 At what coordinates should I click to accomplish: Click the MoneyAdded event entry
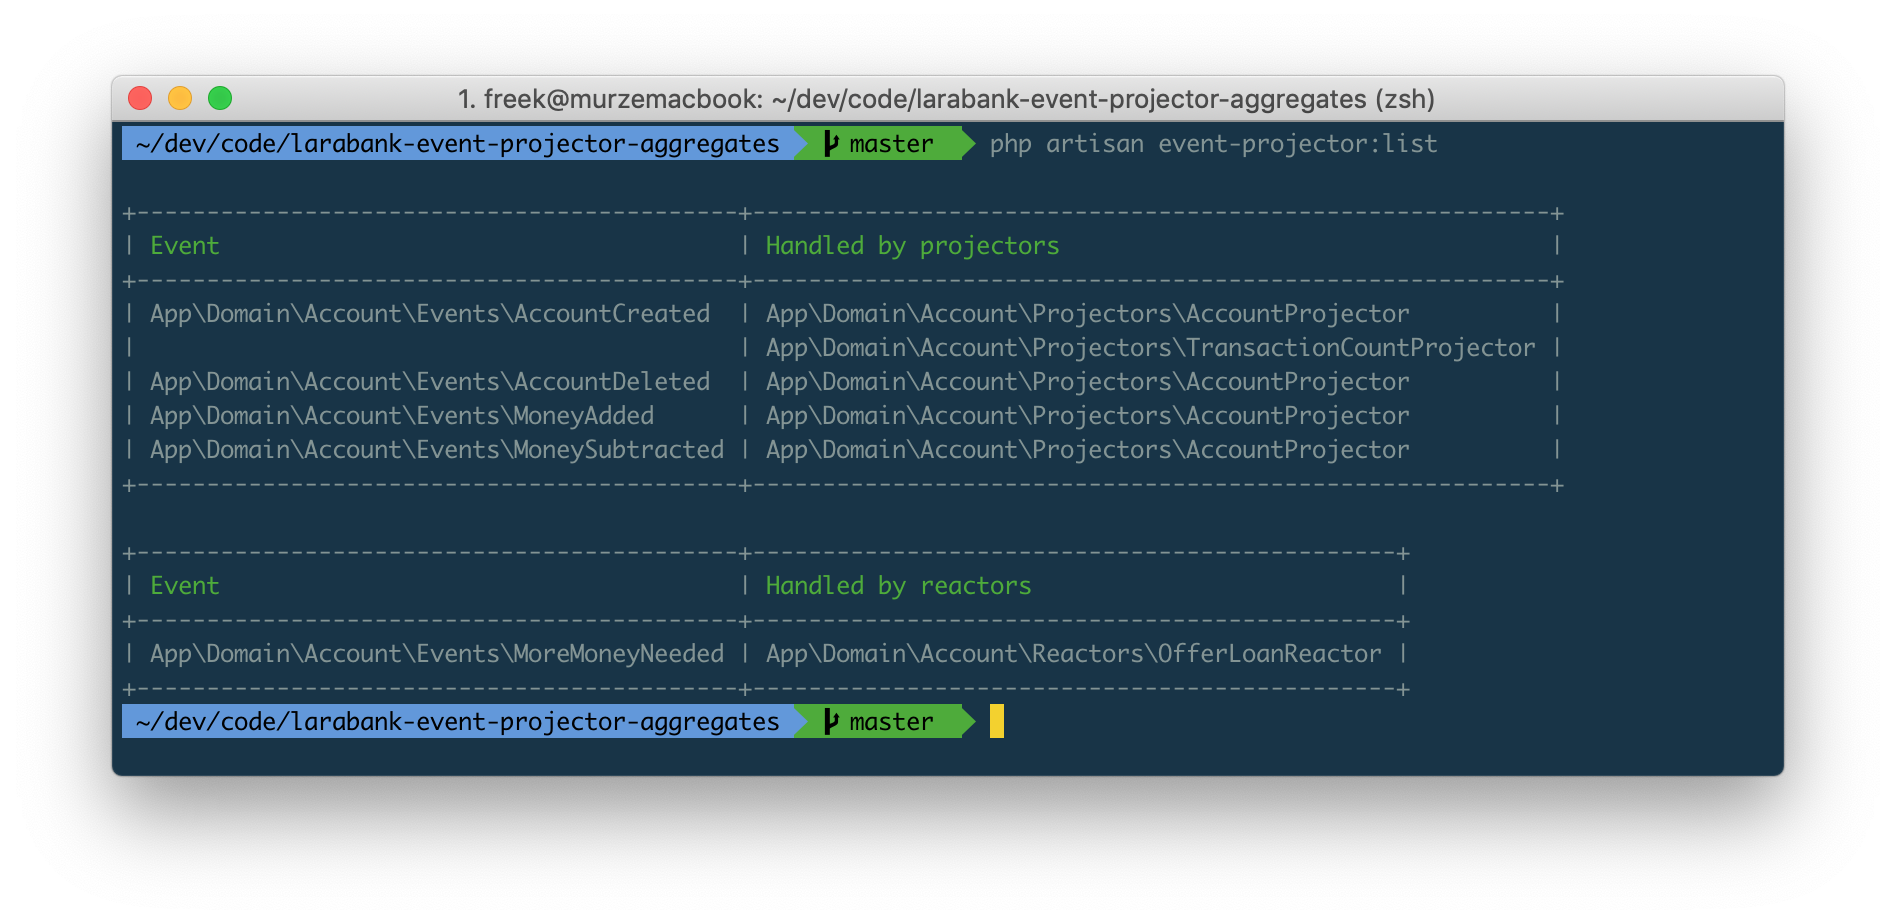point(402,416)
